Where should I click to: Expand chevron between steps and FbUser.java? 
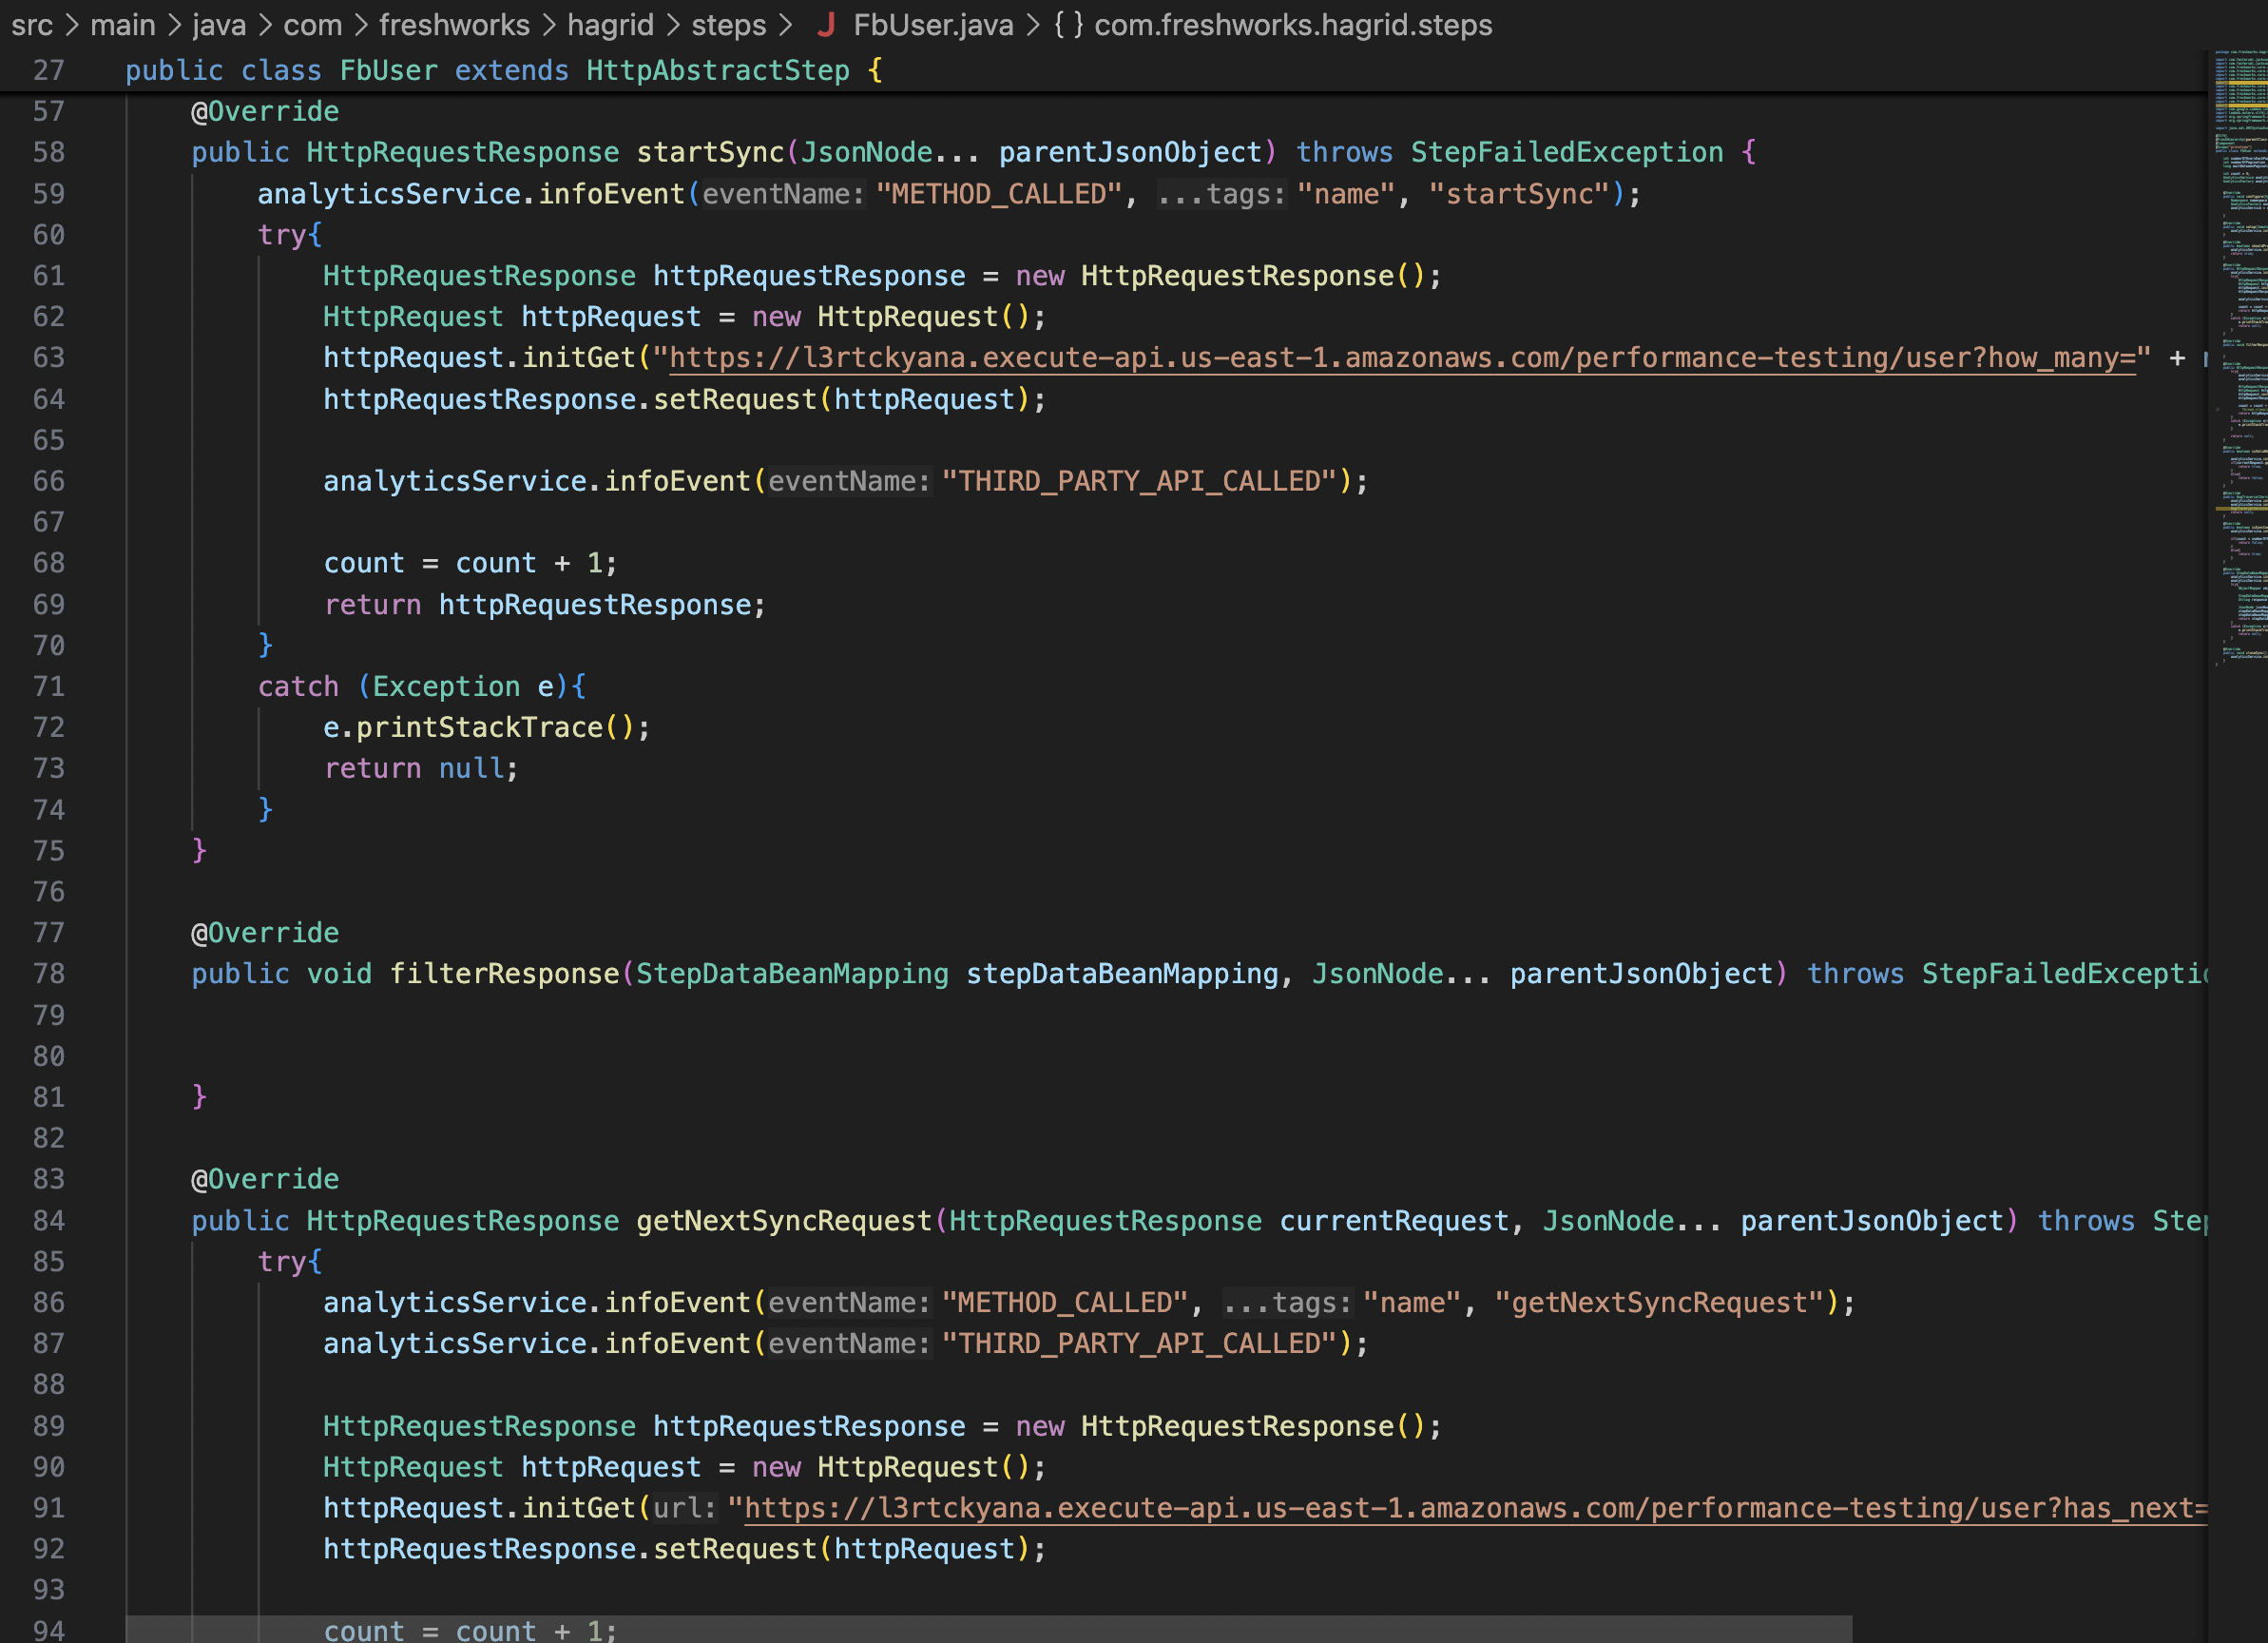click(785, 25)
